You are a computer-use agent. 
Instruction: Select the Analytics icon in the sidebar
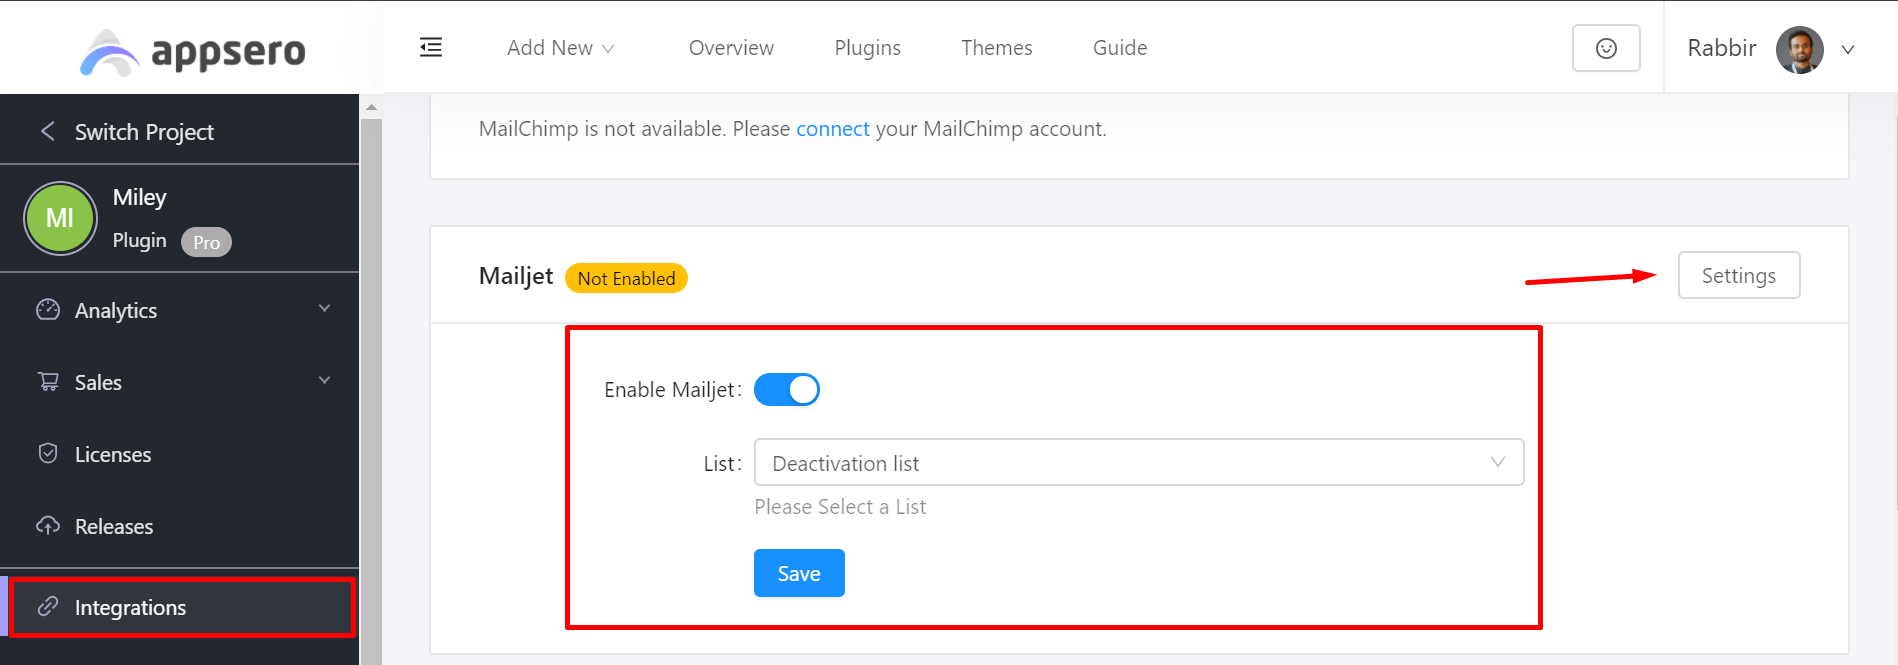click(47, 310)
